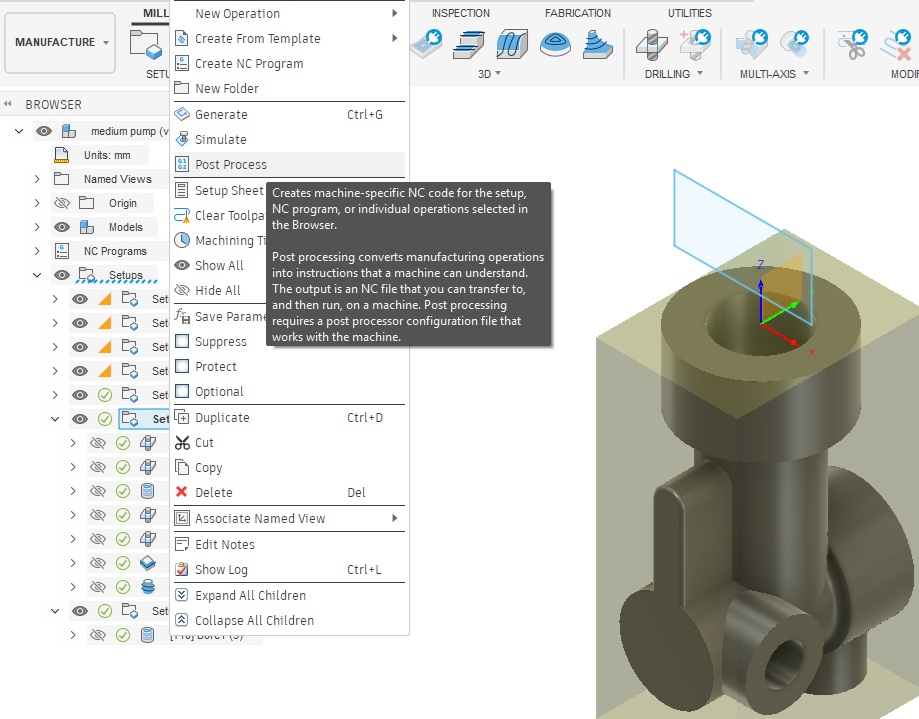The width and height of the screenshot is (919, 719).
Task: Open the DRILLING panel dropdown
Action: [674, 74]
